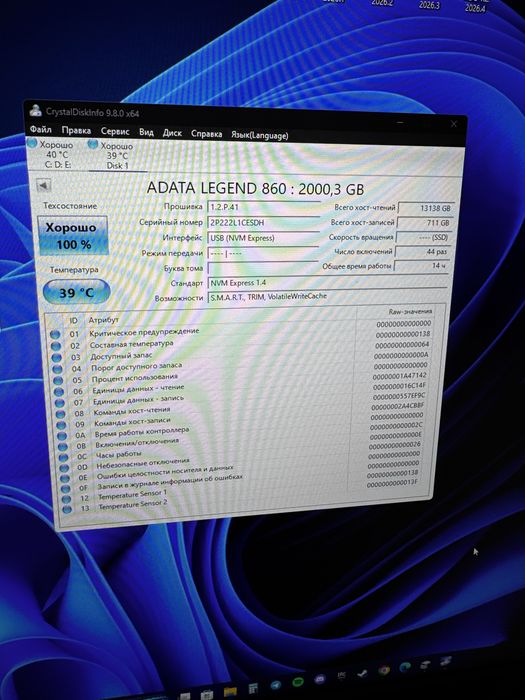Open File Explorer from the taskbar
525x700 pixels.
(x=230, y=692)
